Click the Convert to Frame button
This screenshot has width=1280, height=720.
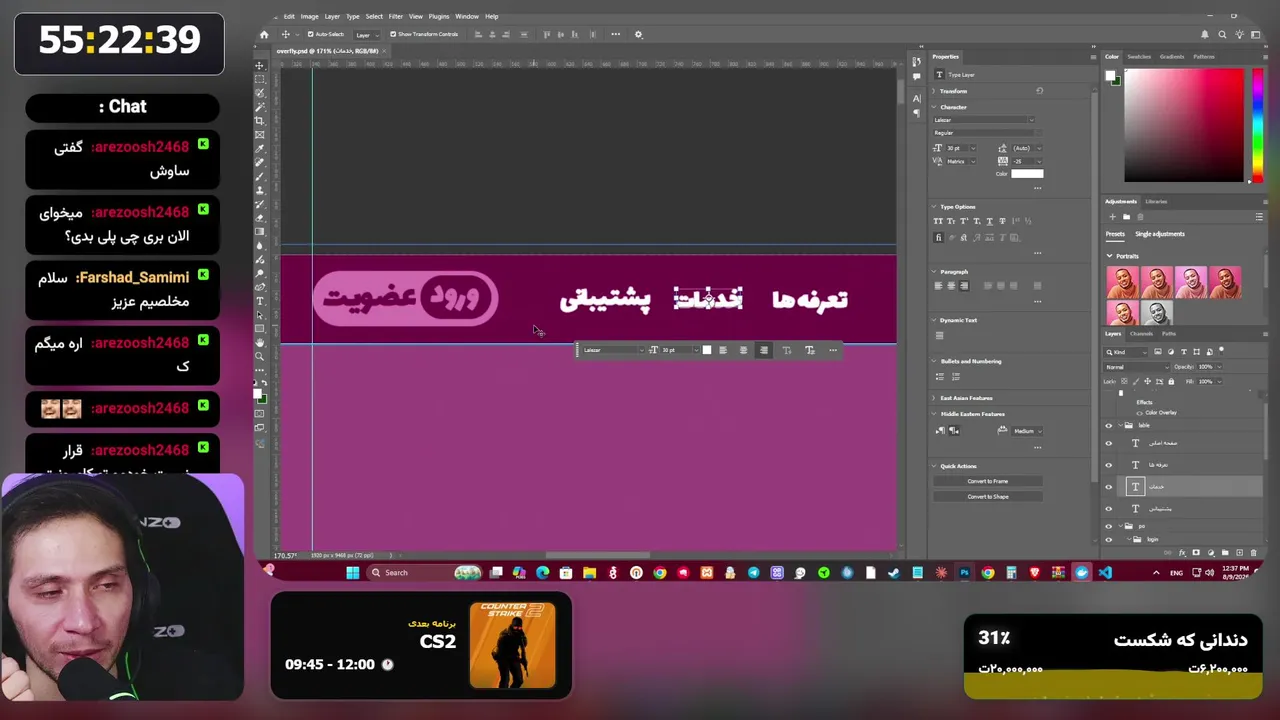[x=987, y=481]
